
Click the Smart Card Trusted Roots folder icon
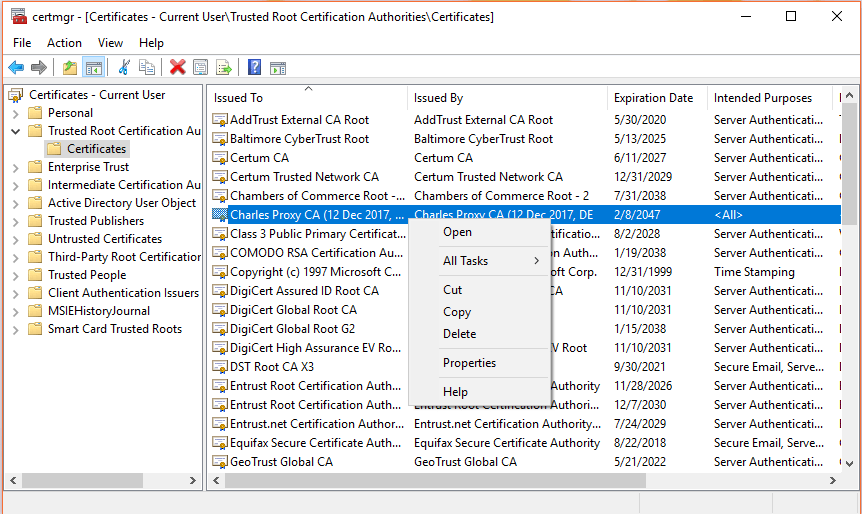[x=35, y=329]
